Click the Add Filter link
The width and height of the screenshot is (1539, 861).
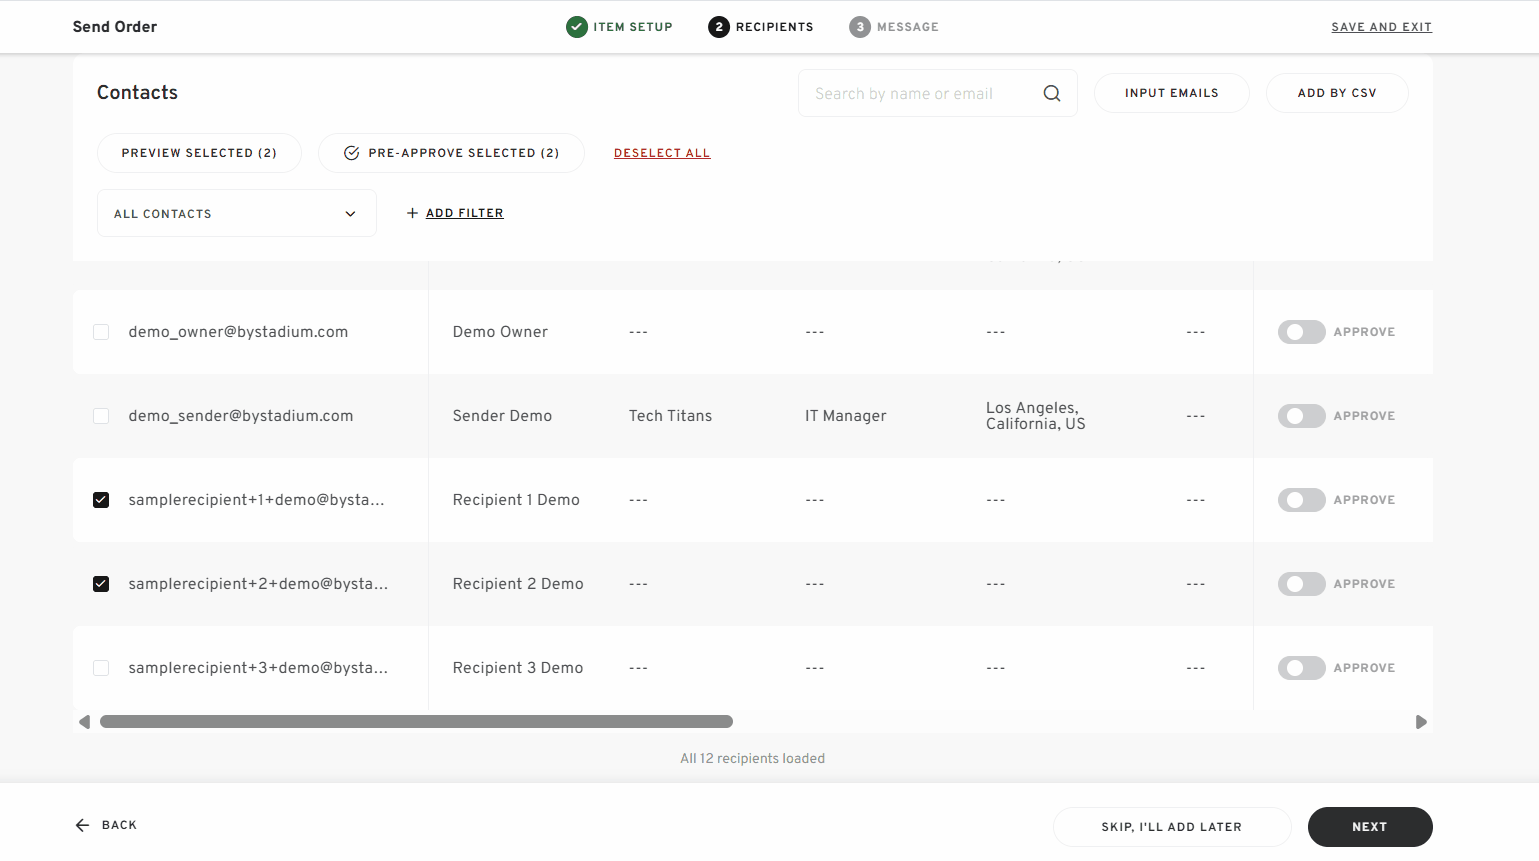click(x=465, y=213)
